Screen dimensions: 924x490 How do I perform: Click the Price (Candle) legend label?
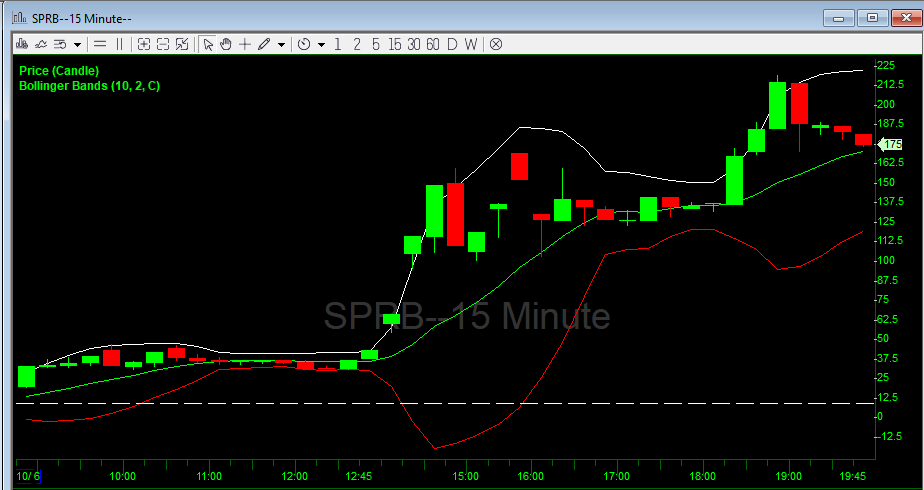[58, 71]
